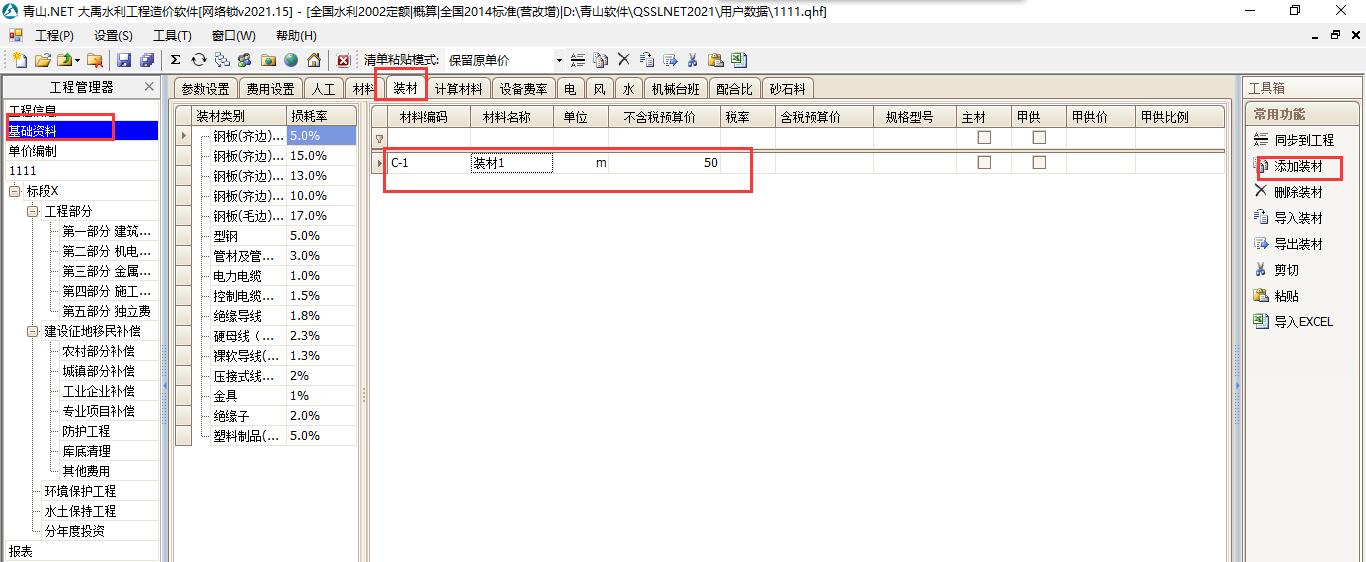Switch to the 配合比 tab
Screen dimensions: 1366x562
tap(735, 89)
